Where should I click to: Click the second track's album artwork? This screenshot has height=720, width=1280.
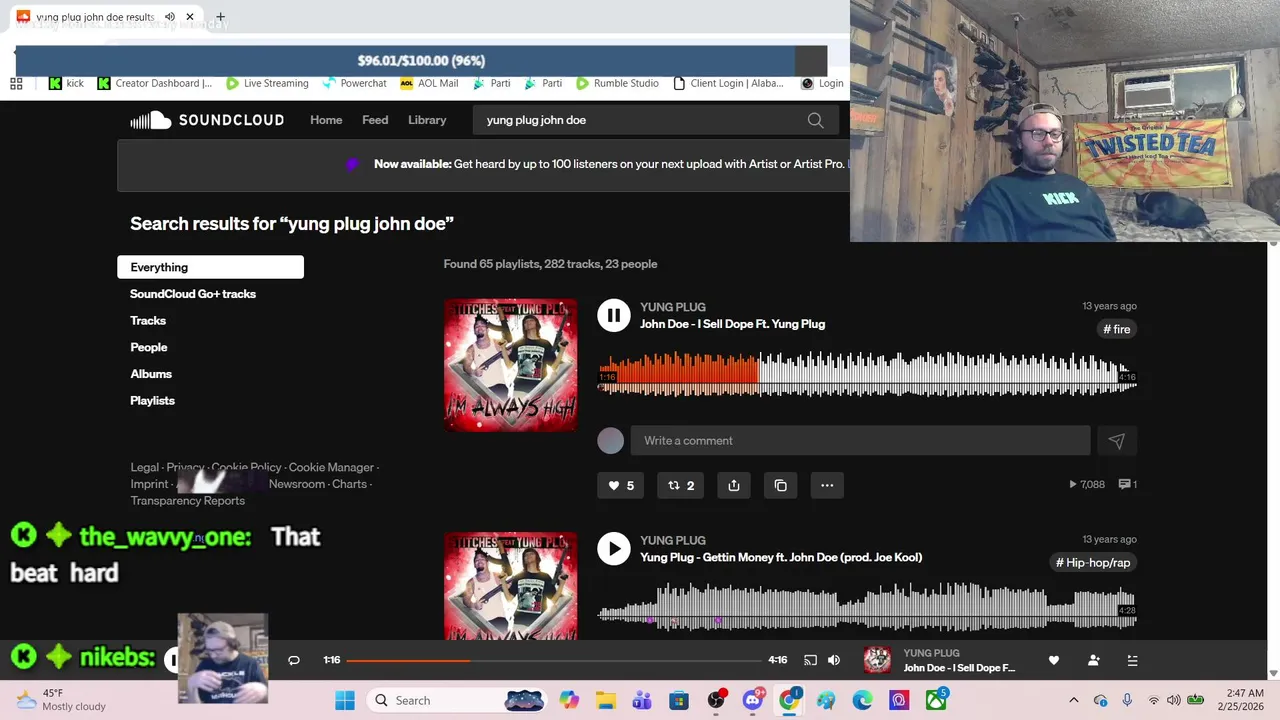tap(510, 586)
